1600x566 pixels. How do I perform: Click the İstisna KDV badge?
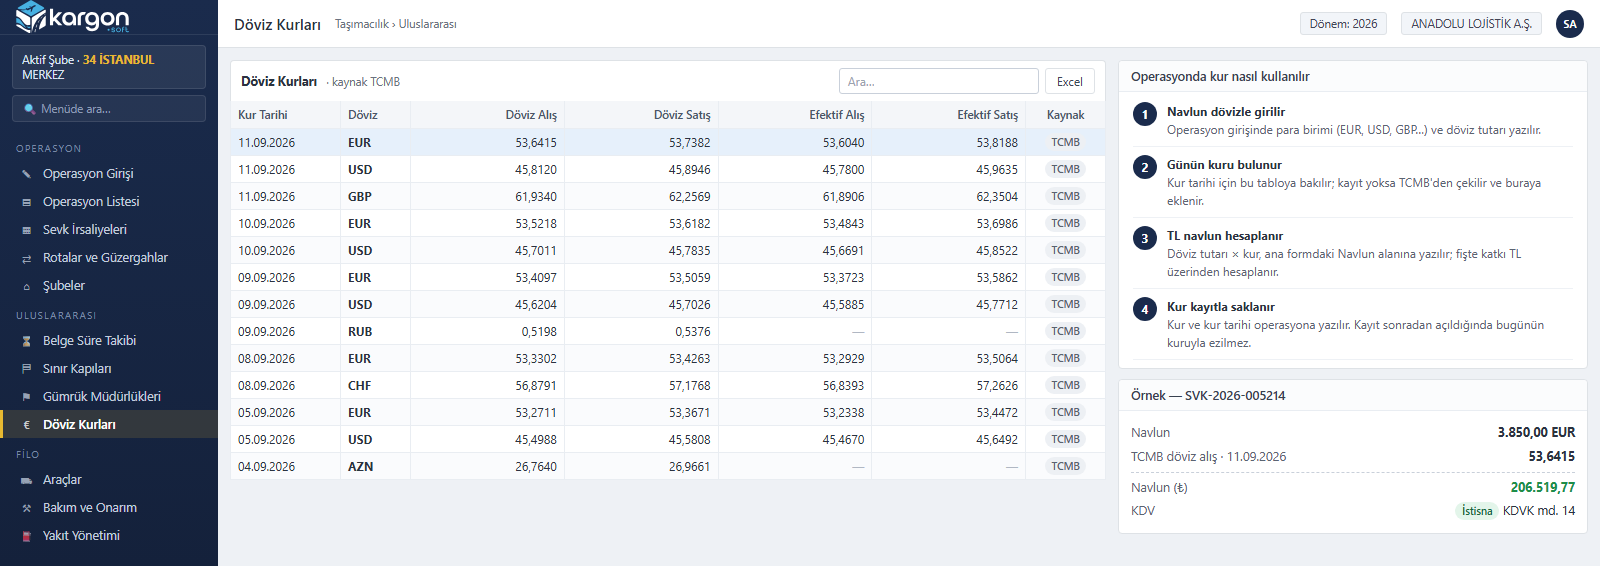1476,511
